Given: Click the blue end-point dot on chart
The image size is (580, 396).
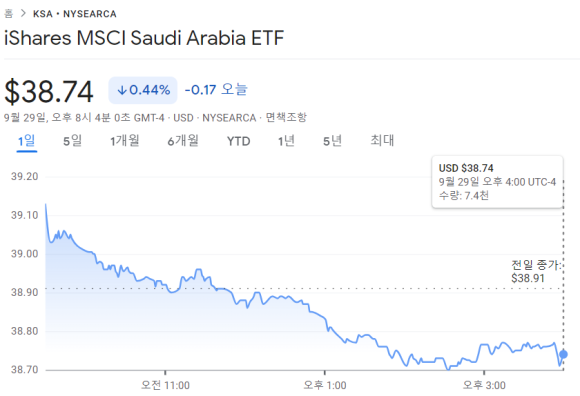Looking at the screenshot, I should pyautogui.click(x=563, y=354).
